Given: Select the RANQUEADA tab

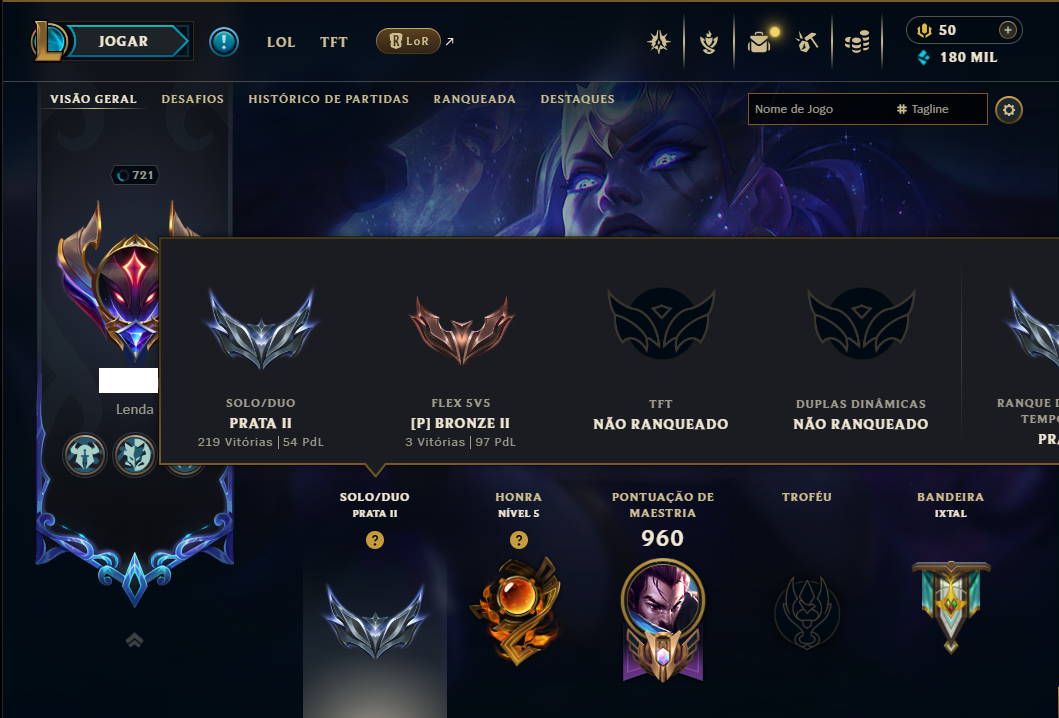Looking at the screenshot, I should point(474,99).
